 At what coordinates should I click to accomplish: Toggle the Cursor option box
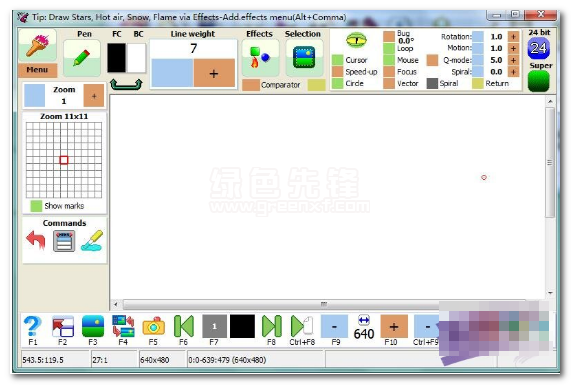pos(338,60)
